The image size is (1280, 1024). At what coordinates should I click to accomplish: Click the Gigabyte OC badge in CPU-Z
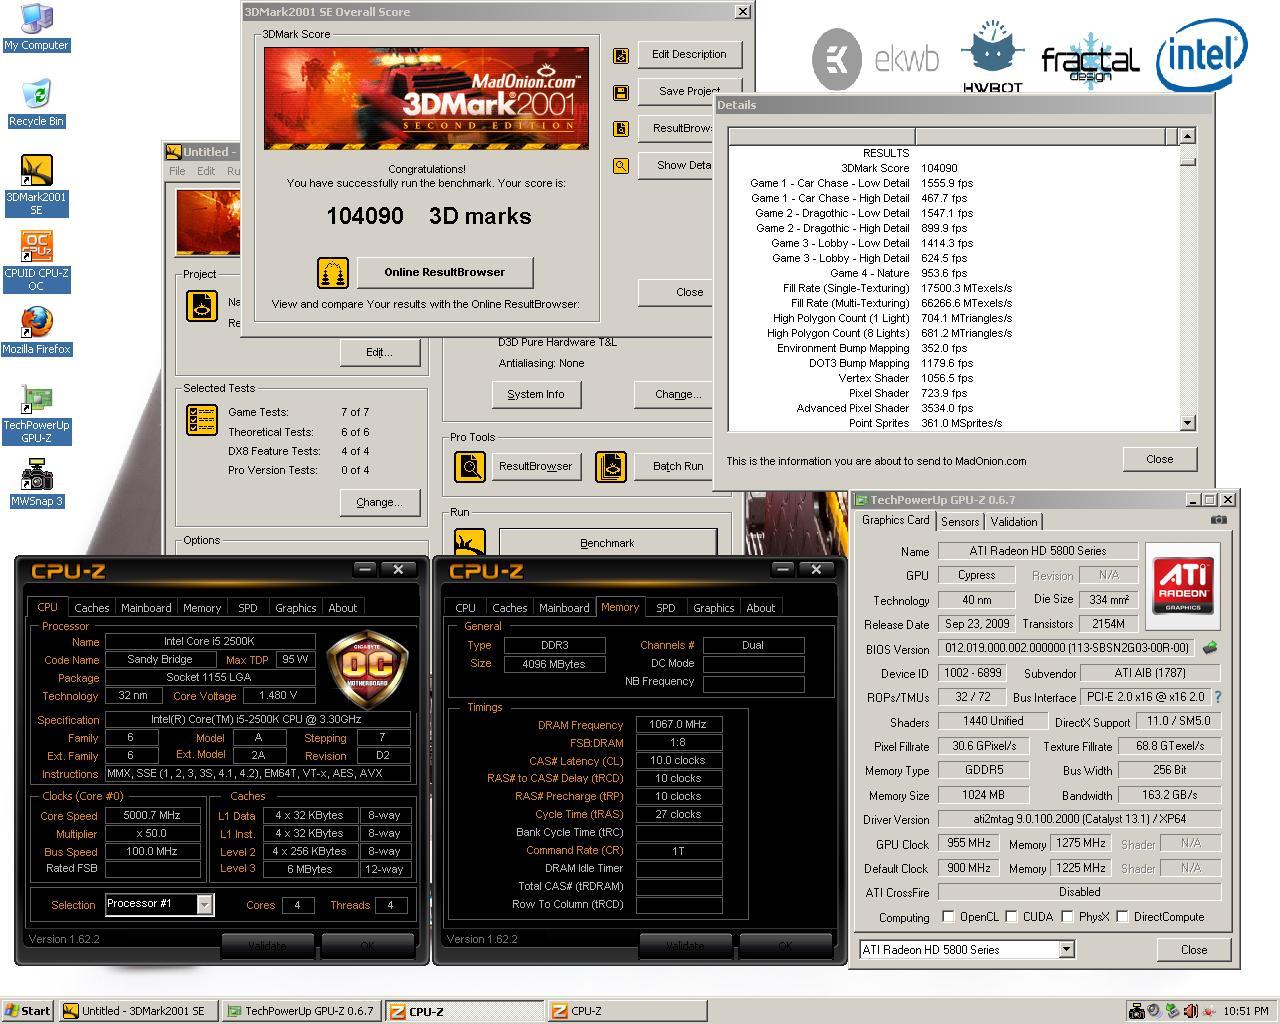click(x=367, y=669)
